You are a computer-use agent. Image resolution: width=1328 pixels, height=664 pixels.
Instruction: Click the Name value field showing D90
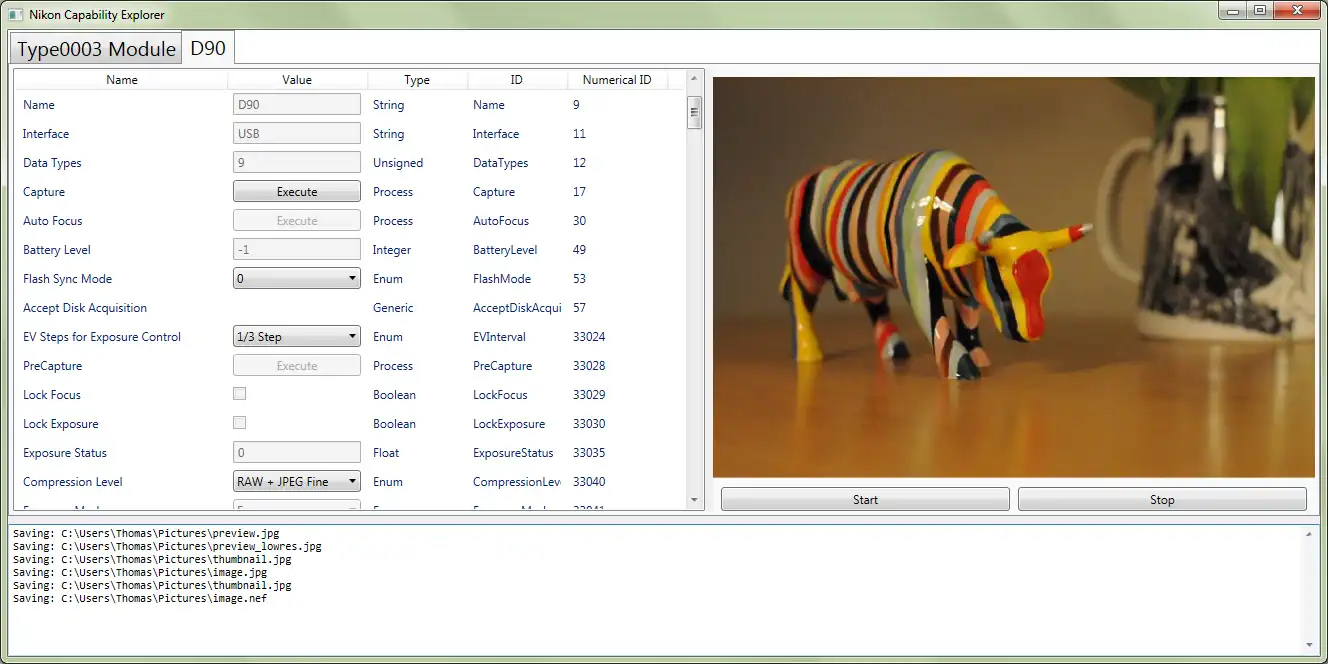(x=297, y=104)
